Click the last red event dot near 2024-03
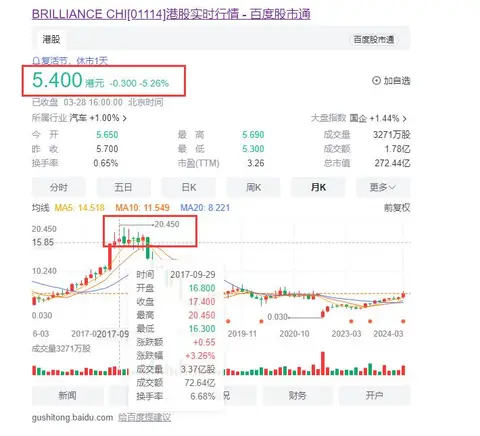This screenshot has height=436, width=480. 403,321
